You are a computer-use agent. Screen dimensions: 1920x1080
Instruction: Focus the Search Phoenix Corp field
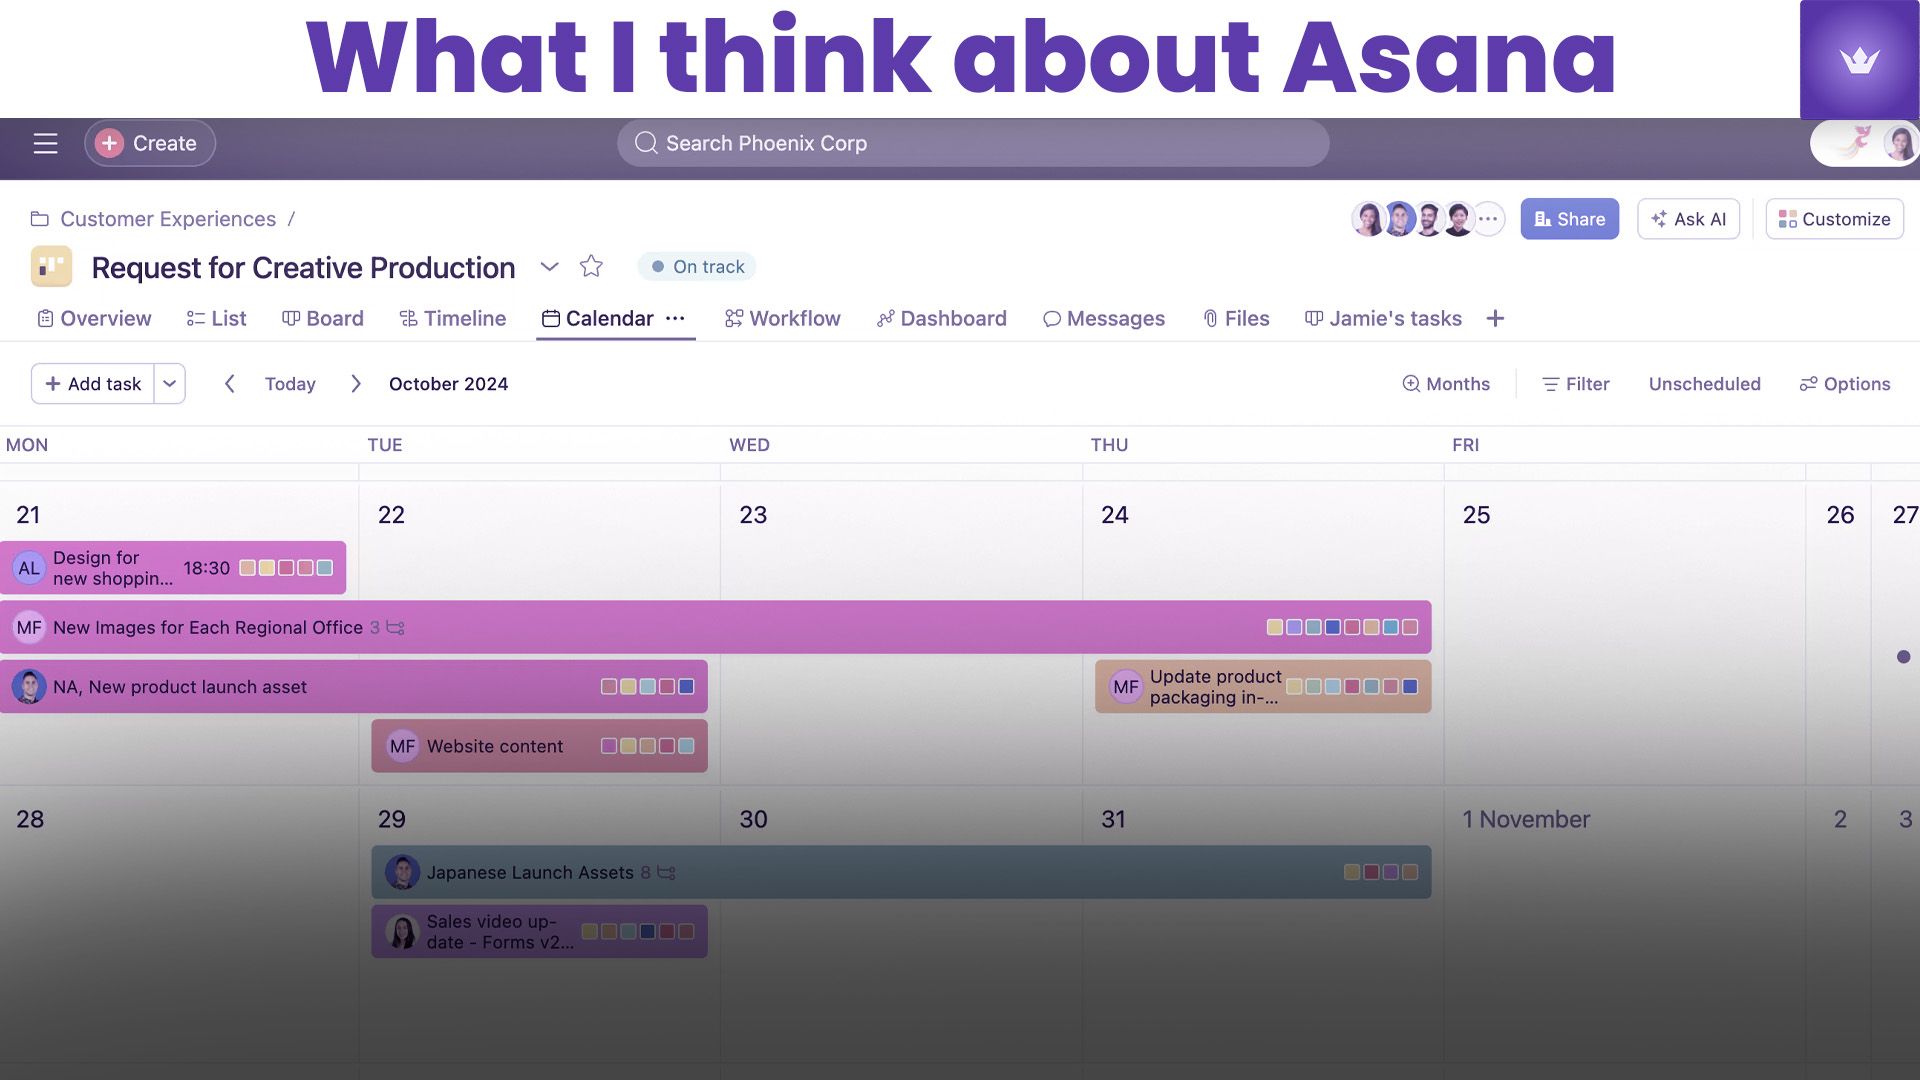click(972, 143)
